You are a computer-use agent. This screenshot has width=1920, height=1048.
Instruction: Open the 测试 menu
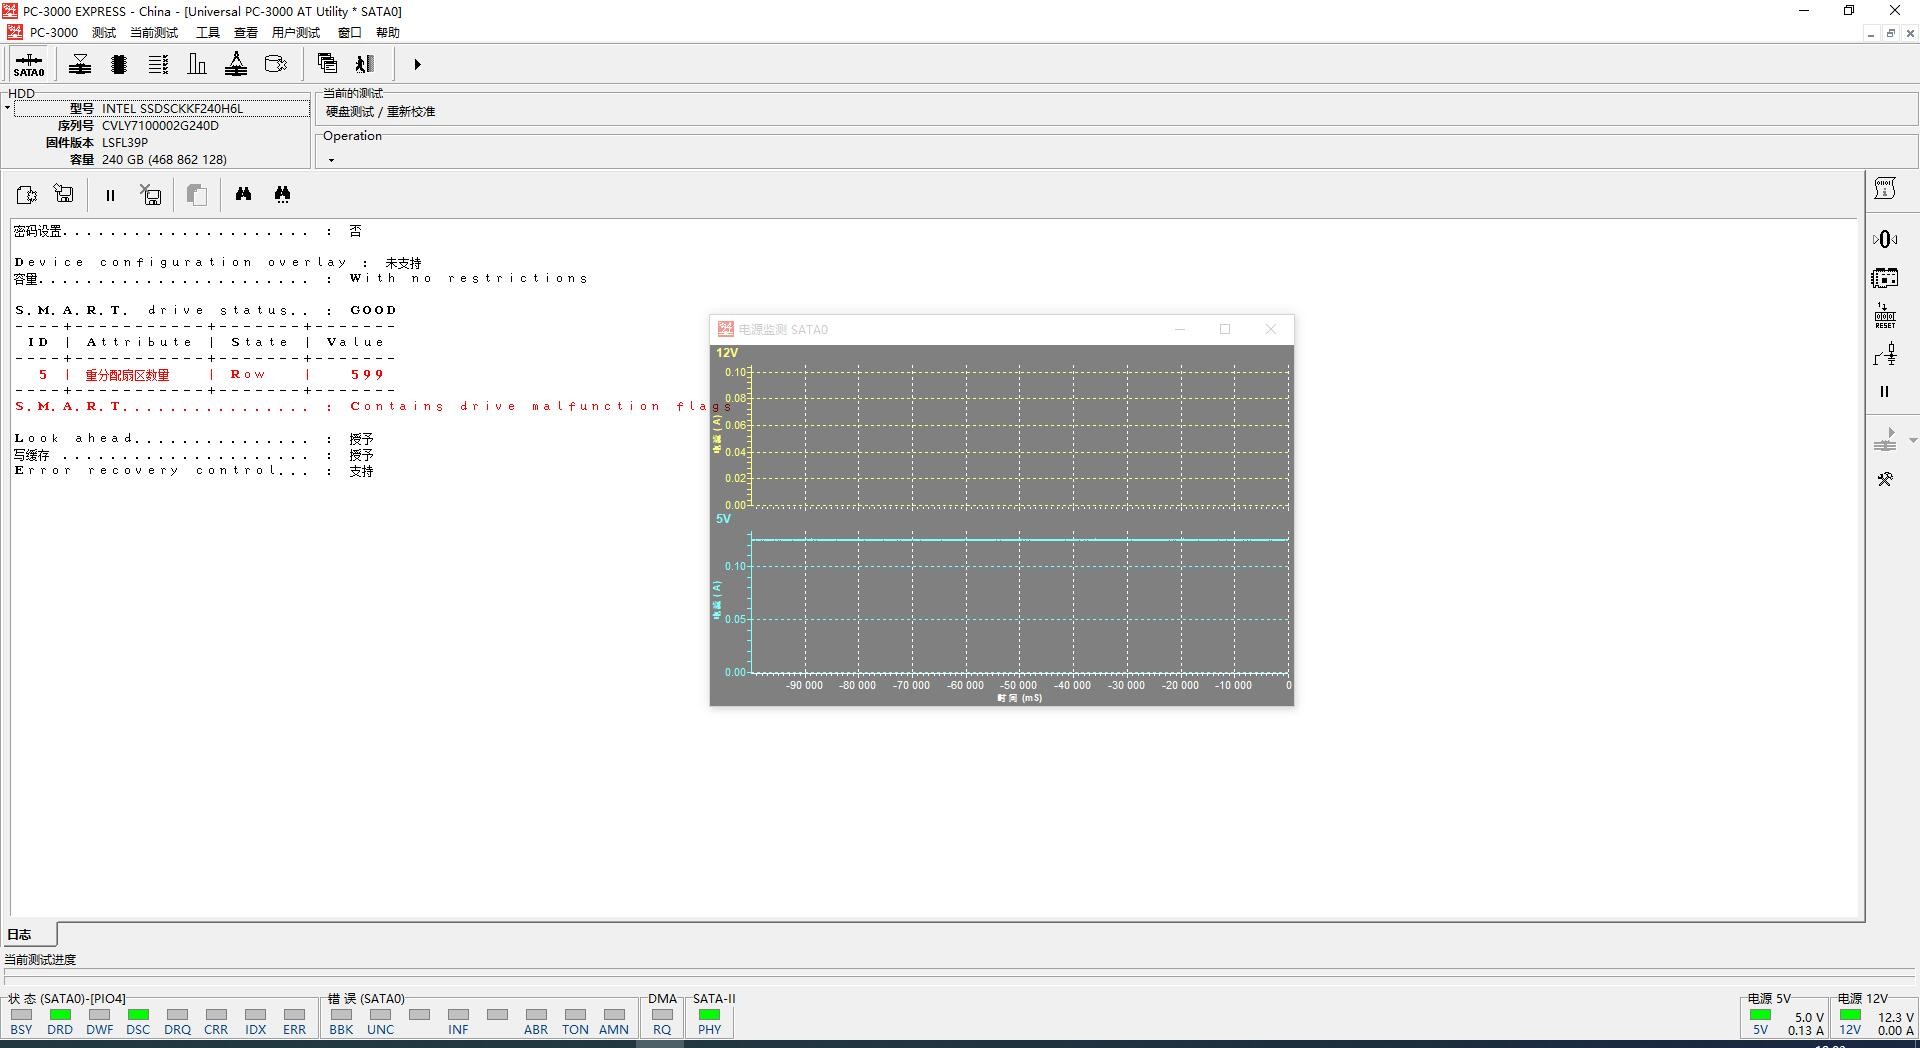(104, 33)
